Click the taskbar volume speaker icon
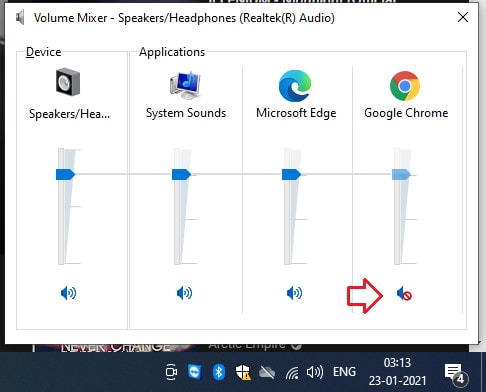The width and height of the screenshot is (486, 392). coord(315,372)
